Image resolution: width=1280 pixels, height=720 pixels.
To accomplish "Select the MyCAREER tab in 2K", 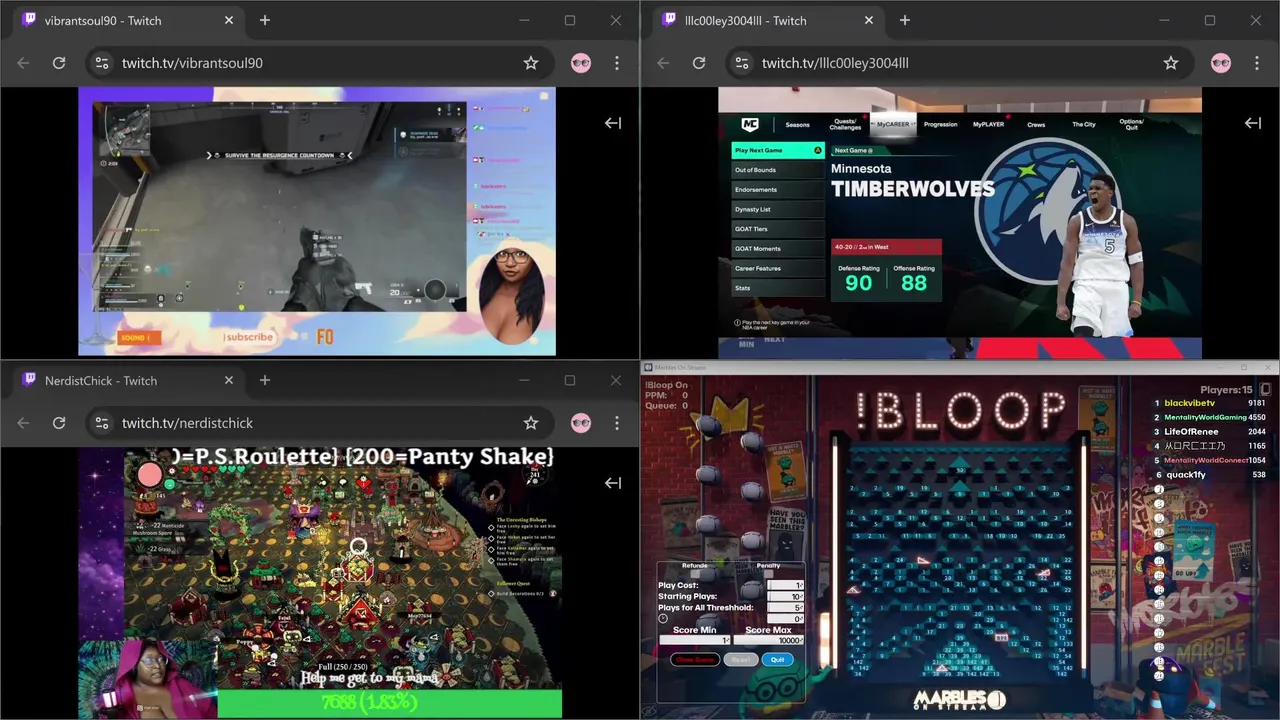I will pos(893,125).
